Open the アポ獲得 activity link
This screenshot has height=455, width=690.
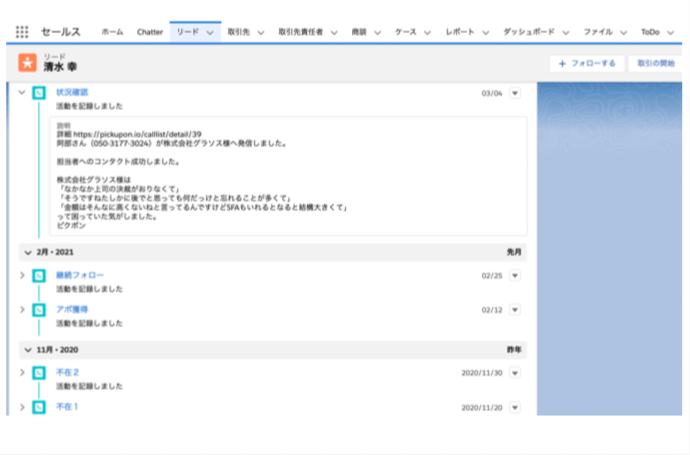[73, 310]
